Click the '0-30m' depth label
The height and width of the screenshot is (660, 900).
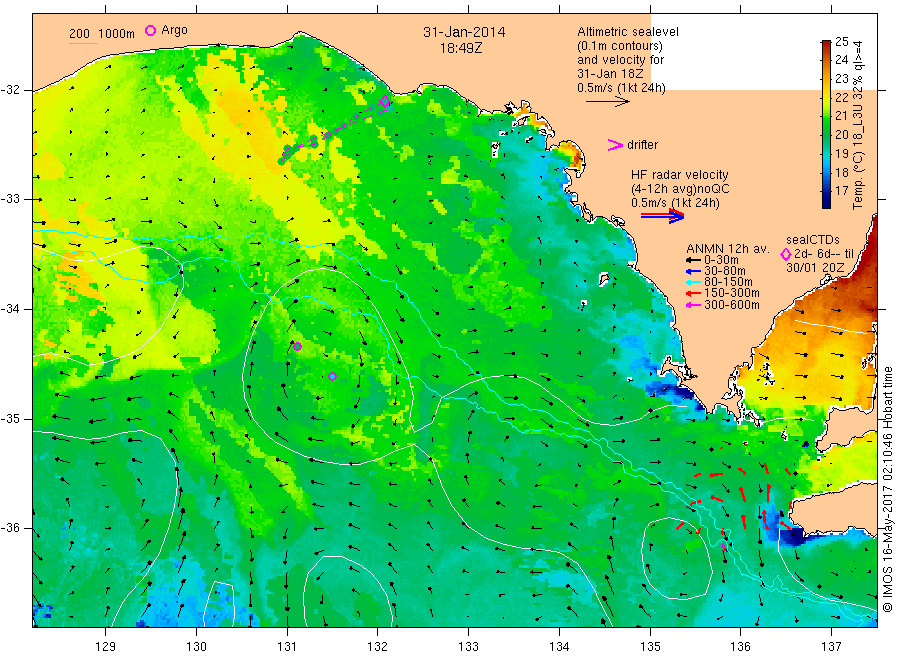click(721, 260)
